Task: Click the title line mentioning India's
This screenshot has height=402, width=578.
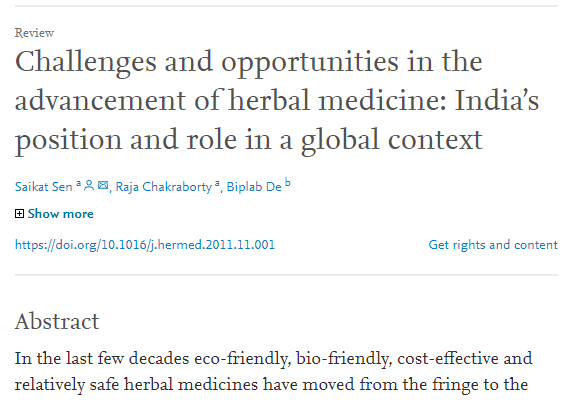Action: click(x=277, y=100)
